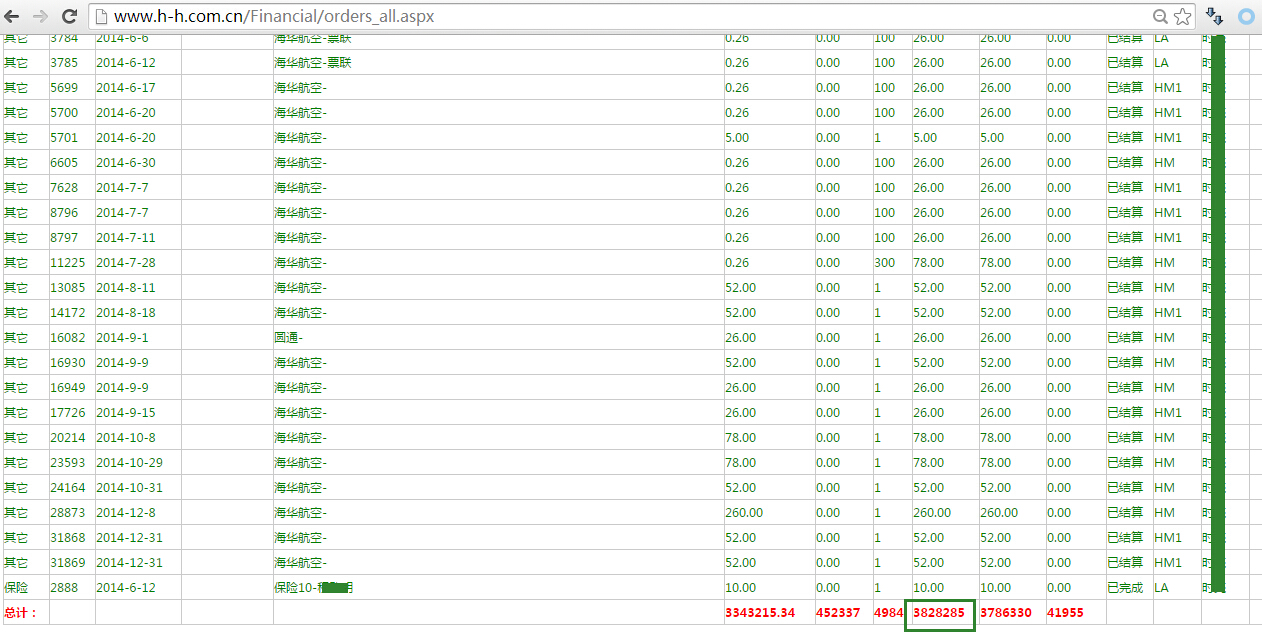Click the light blue circle extension icon
The image size is (1262, 639).
[x=1247, y=16]
